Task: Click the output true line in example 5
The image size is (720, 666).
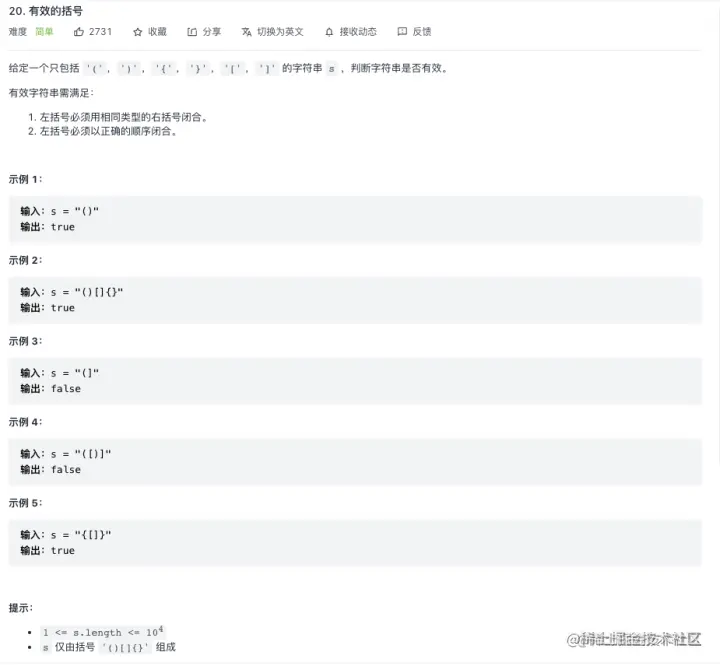Action: [x=47, y=550]
